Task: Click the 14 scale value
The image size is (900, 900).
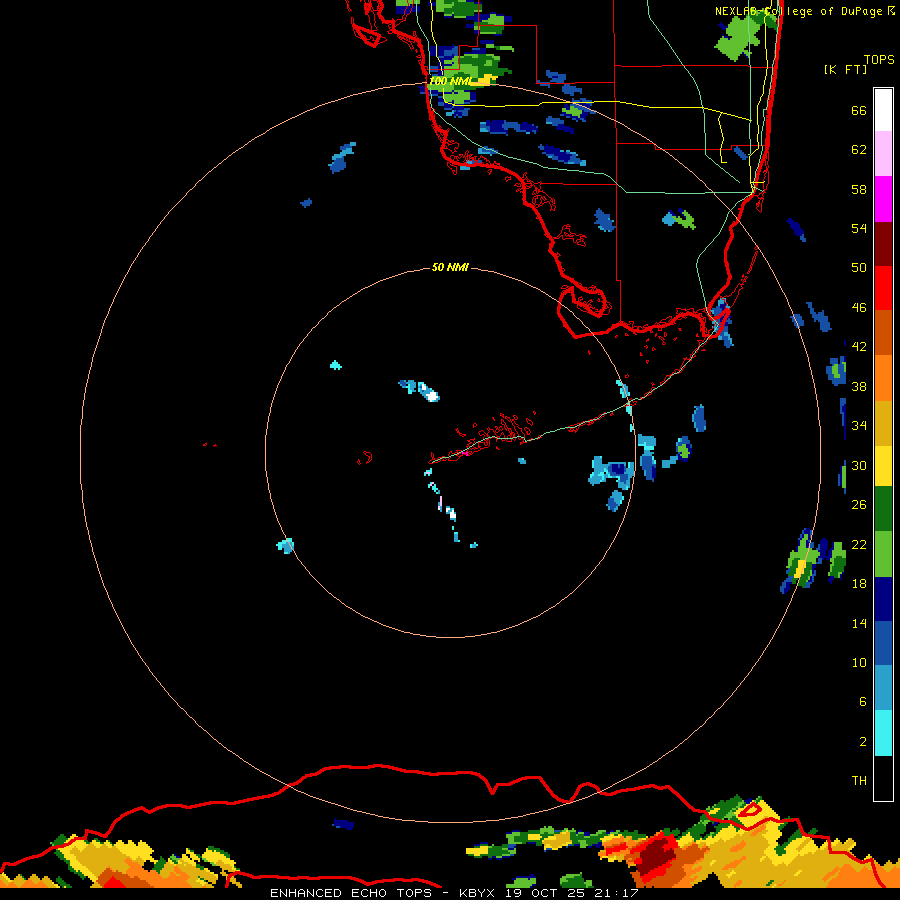Action: (859, 623)
